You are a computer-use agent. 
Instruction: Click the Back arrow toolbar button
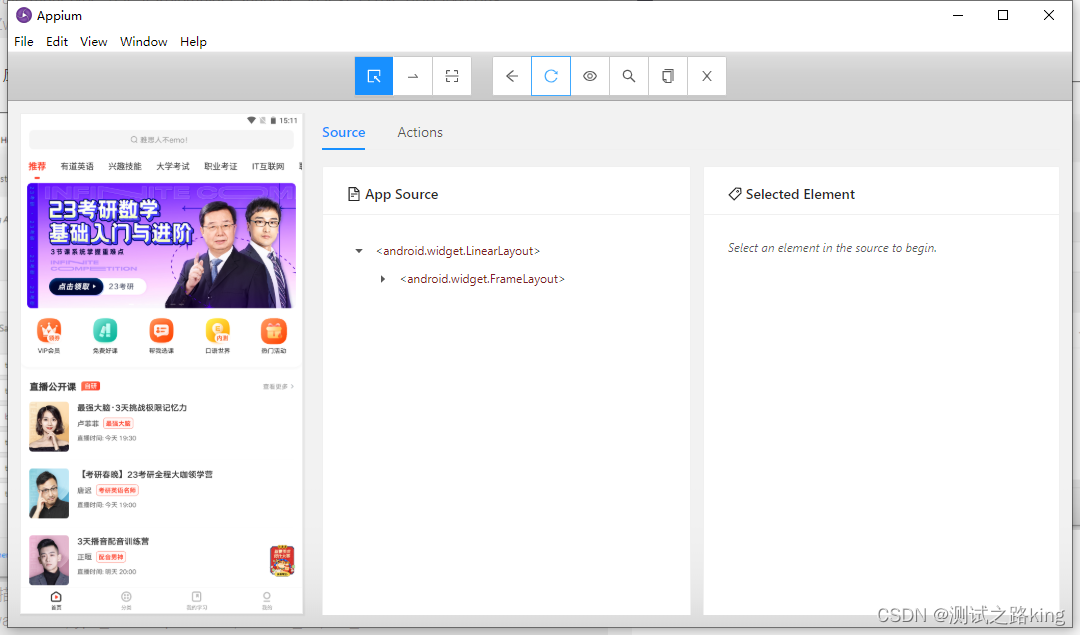point(512,76)
